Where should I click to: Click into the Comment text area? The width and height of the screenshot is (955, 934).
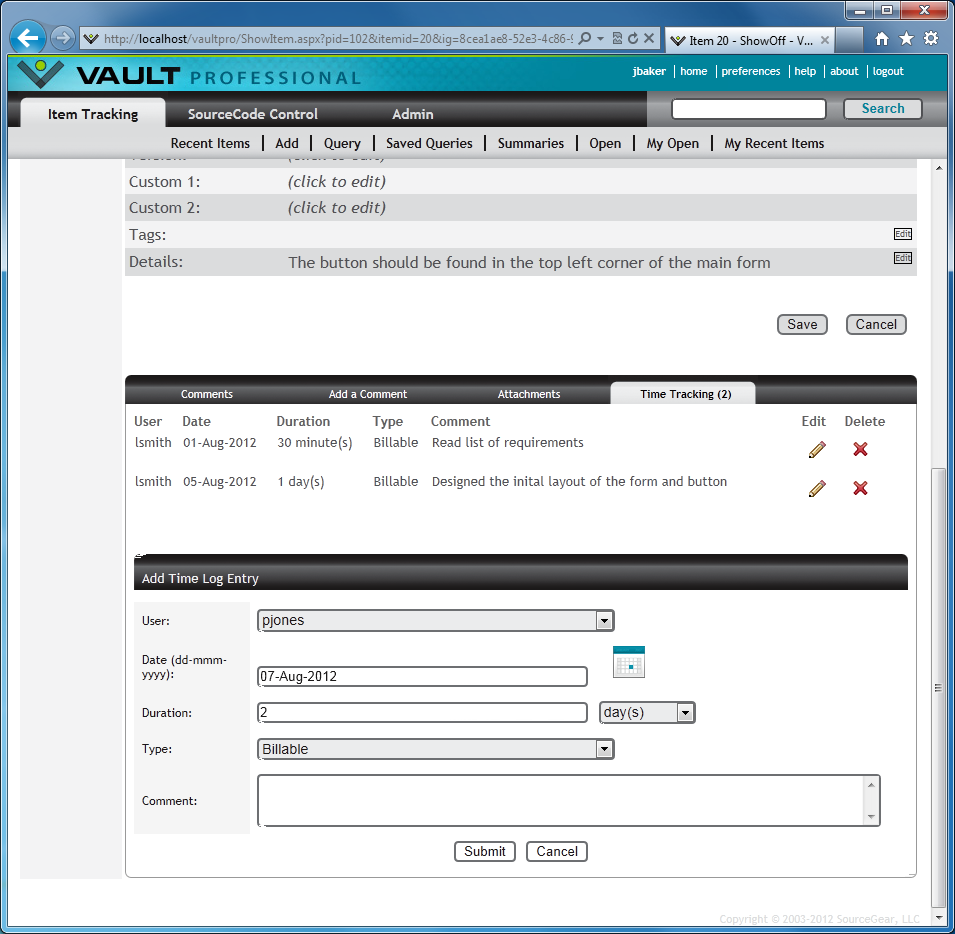tap(560, 801)
